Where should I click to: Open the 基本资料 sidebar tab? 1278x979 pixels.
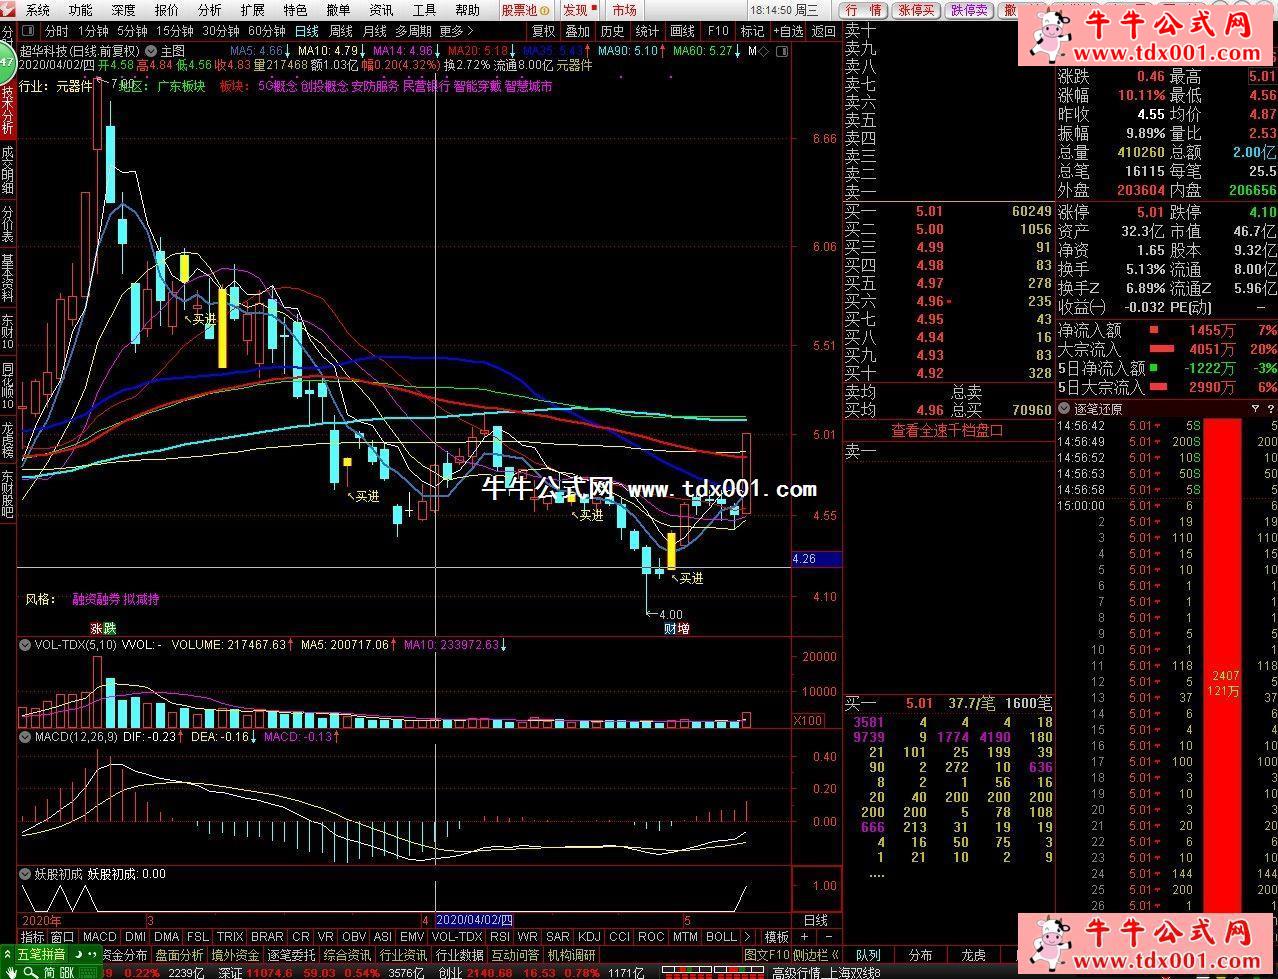pos(8,278)
